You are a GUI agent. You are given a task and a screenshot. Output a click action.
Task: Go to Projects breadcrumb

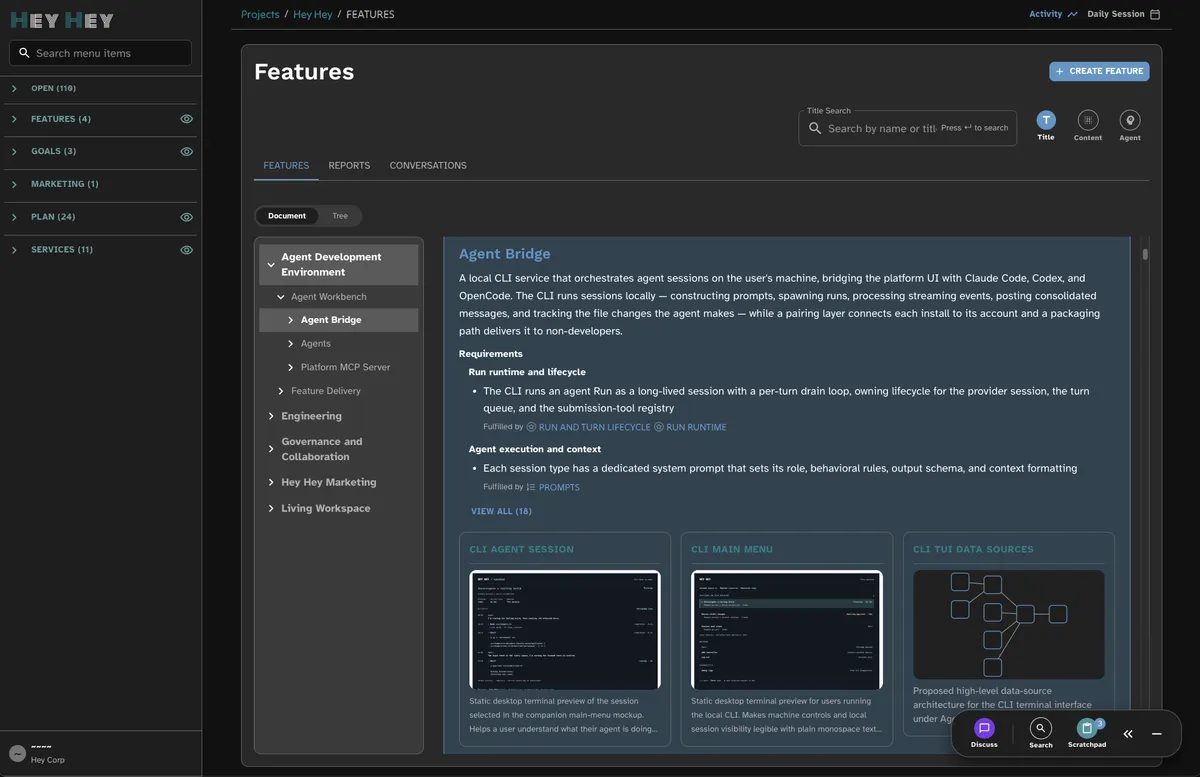click(260, 14)
